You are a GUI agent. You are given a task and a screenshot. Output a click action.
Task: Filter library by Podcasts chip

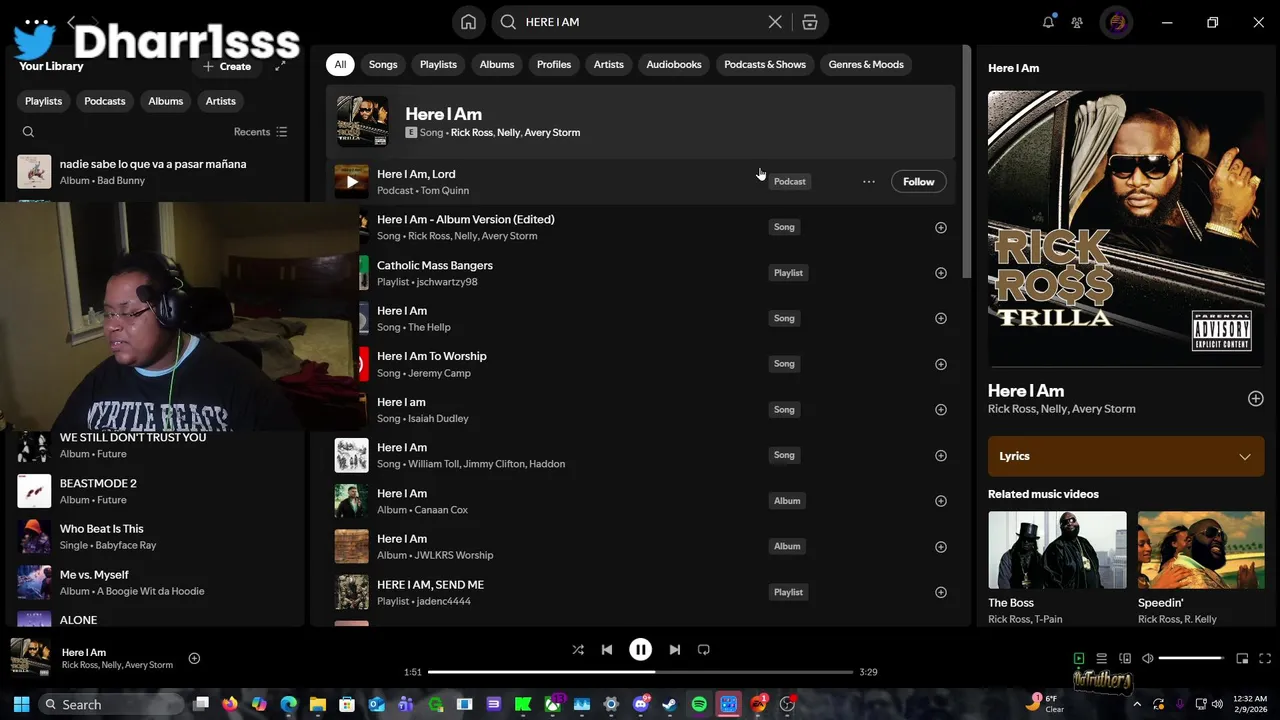click(x=105, y=101)
